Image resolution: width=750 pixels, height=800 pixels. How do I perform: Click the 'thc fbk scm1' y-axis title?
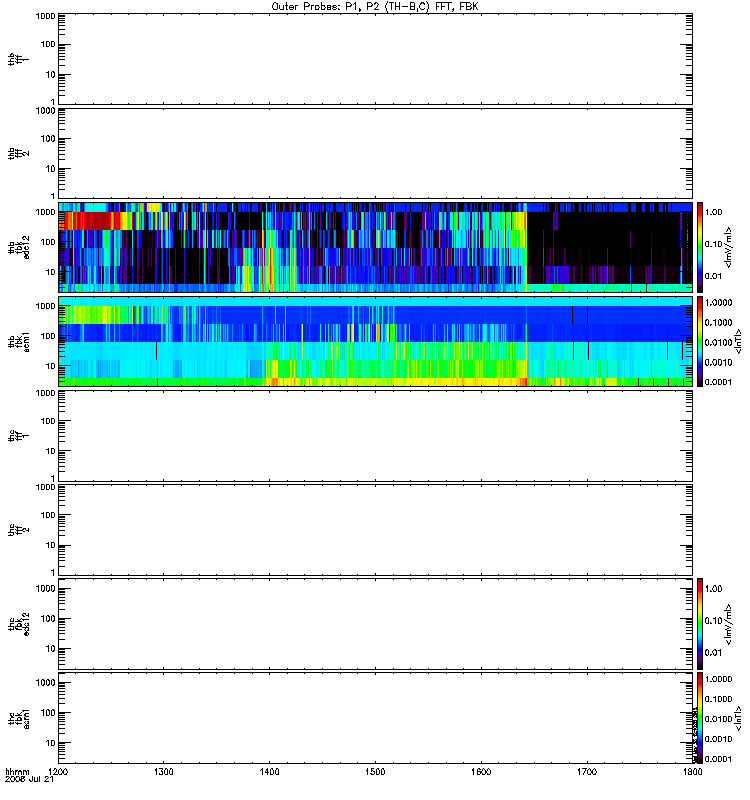19,718
